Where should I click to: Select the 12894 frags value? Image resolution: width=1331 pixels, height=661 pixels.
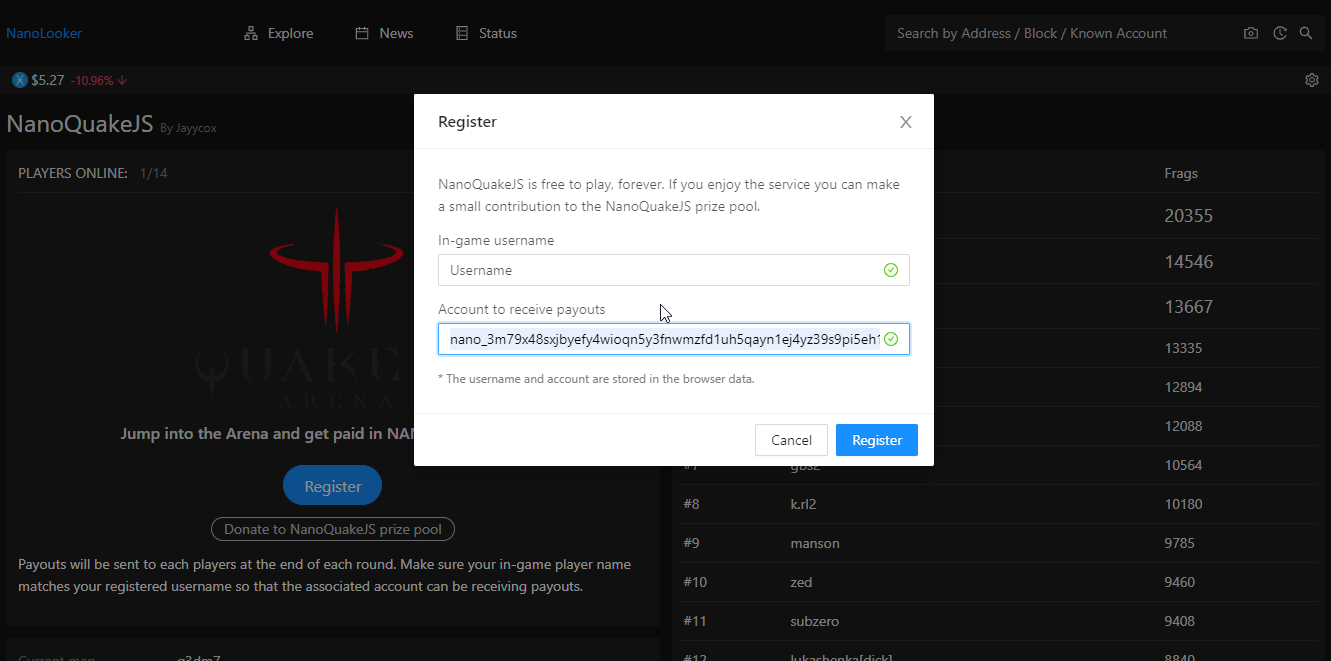[x=1183, y=387]
